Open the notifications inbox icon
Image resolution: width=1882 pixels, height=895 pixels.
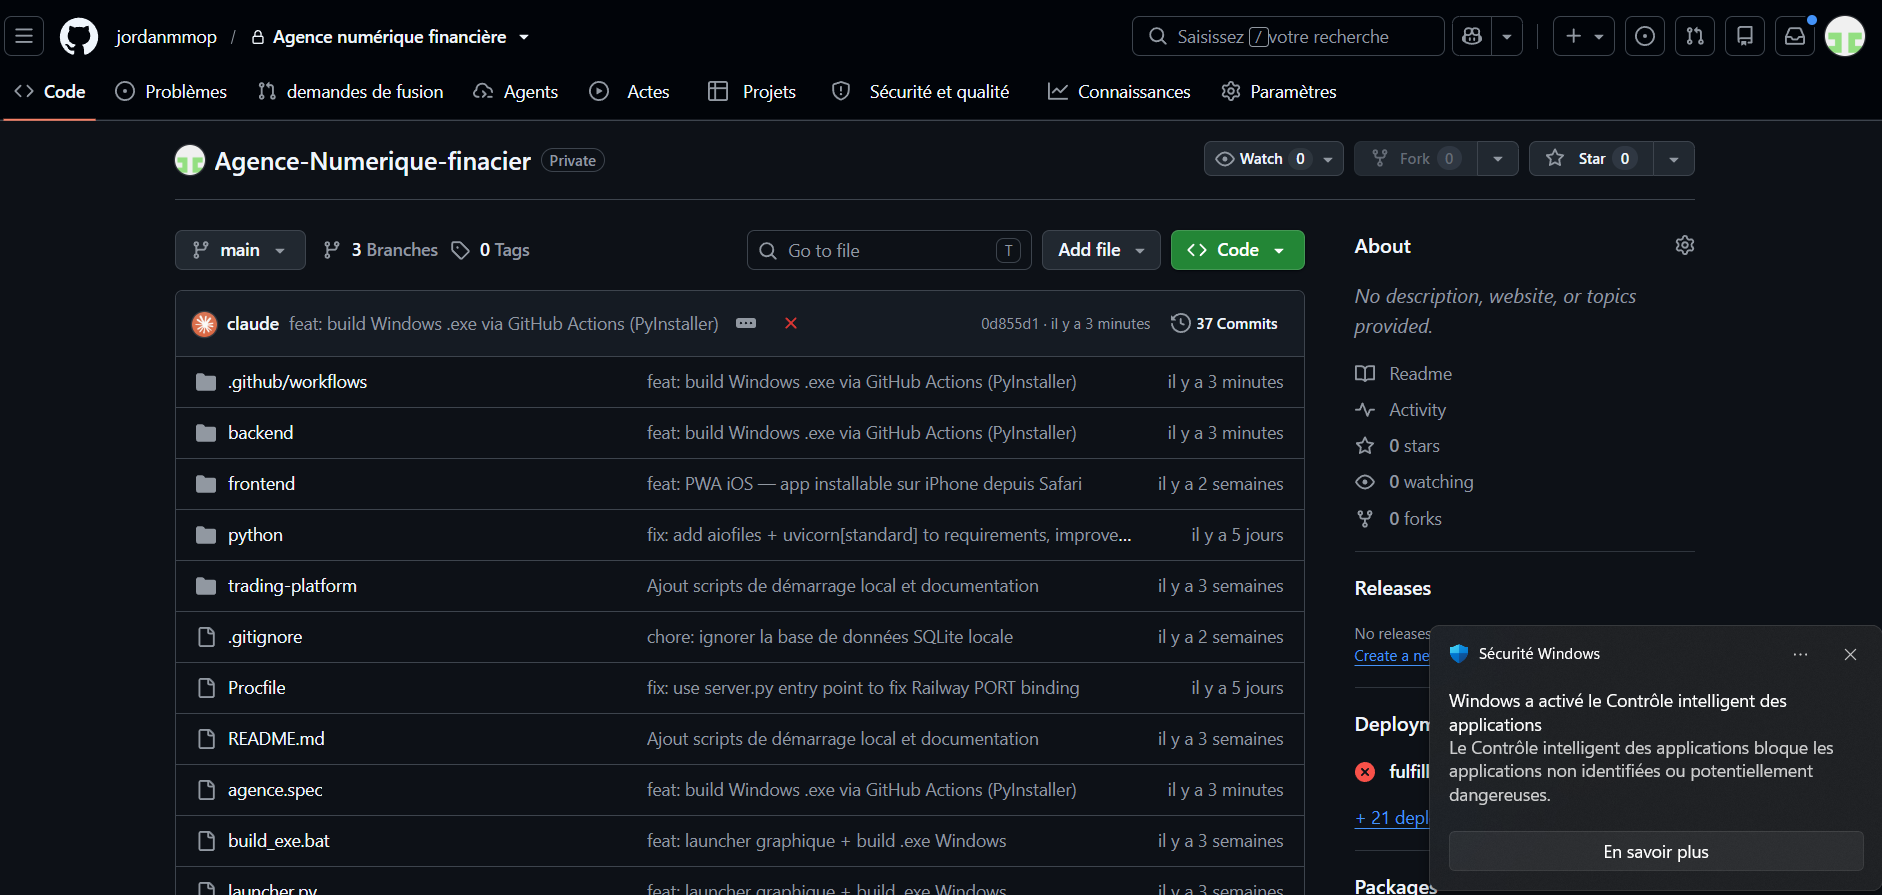click(x=1795, y=36)
